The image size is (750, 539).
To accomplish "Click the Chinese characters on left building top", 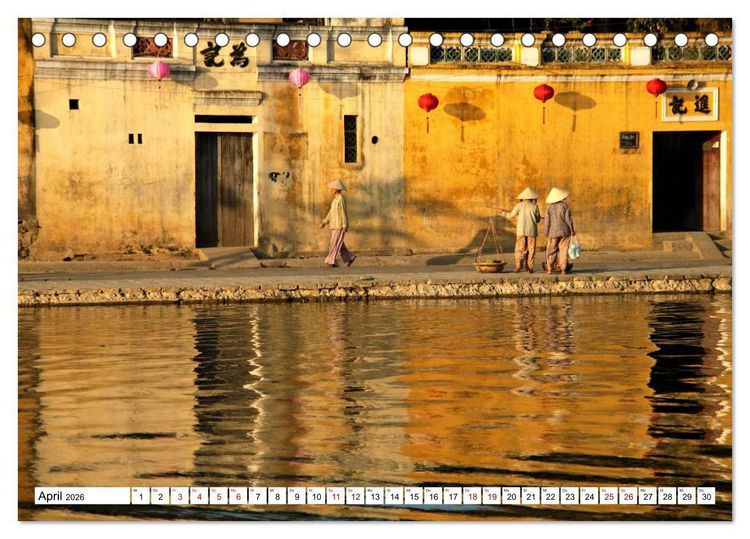I will pyautogui.click(x=225, y=55).
